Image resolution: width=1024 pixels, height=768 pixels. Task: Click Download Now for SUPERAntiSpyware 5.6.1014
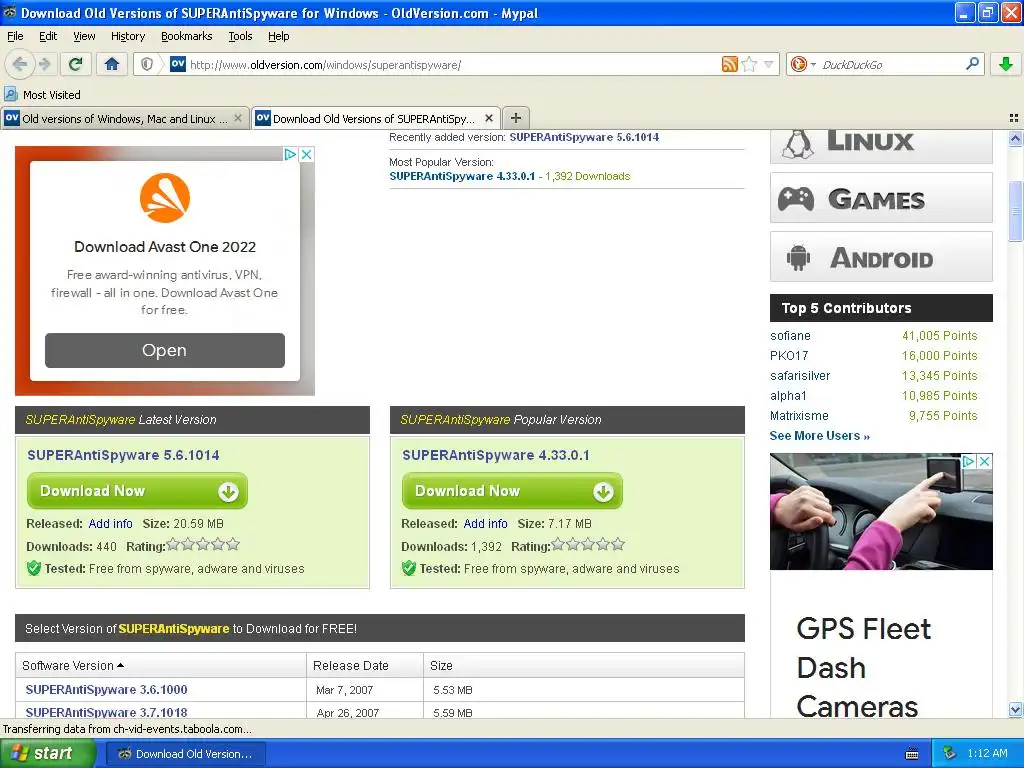tap(137, 490)
